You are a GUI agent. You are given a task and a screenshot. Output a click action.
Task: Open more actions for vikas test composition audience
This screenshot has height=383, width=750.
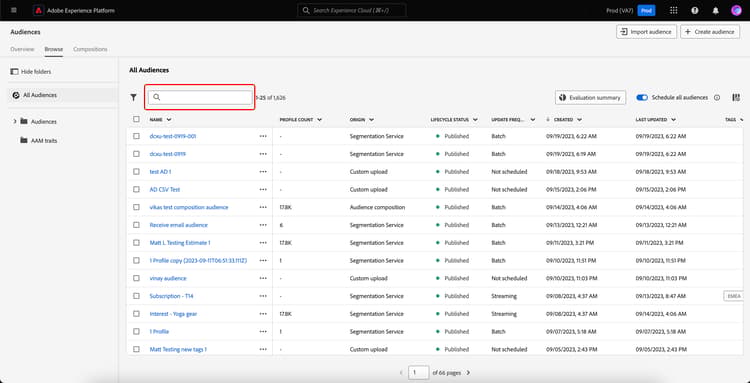click(x=263, y=207)
